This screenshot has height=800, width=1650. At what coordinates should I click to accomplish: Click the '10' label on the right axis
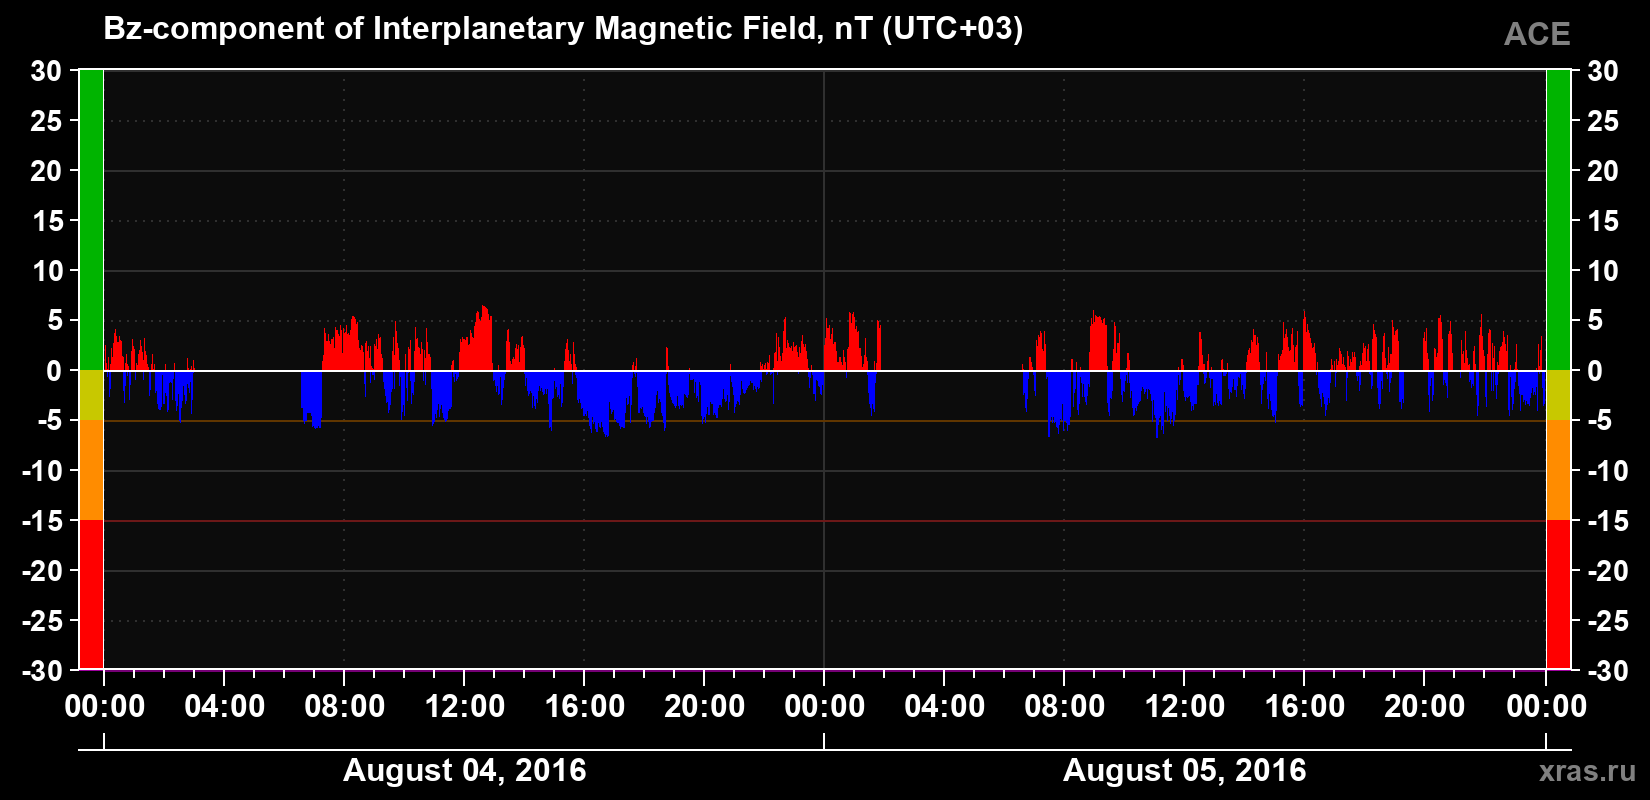point(1603,271)
